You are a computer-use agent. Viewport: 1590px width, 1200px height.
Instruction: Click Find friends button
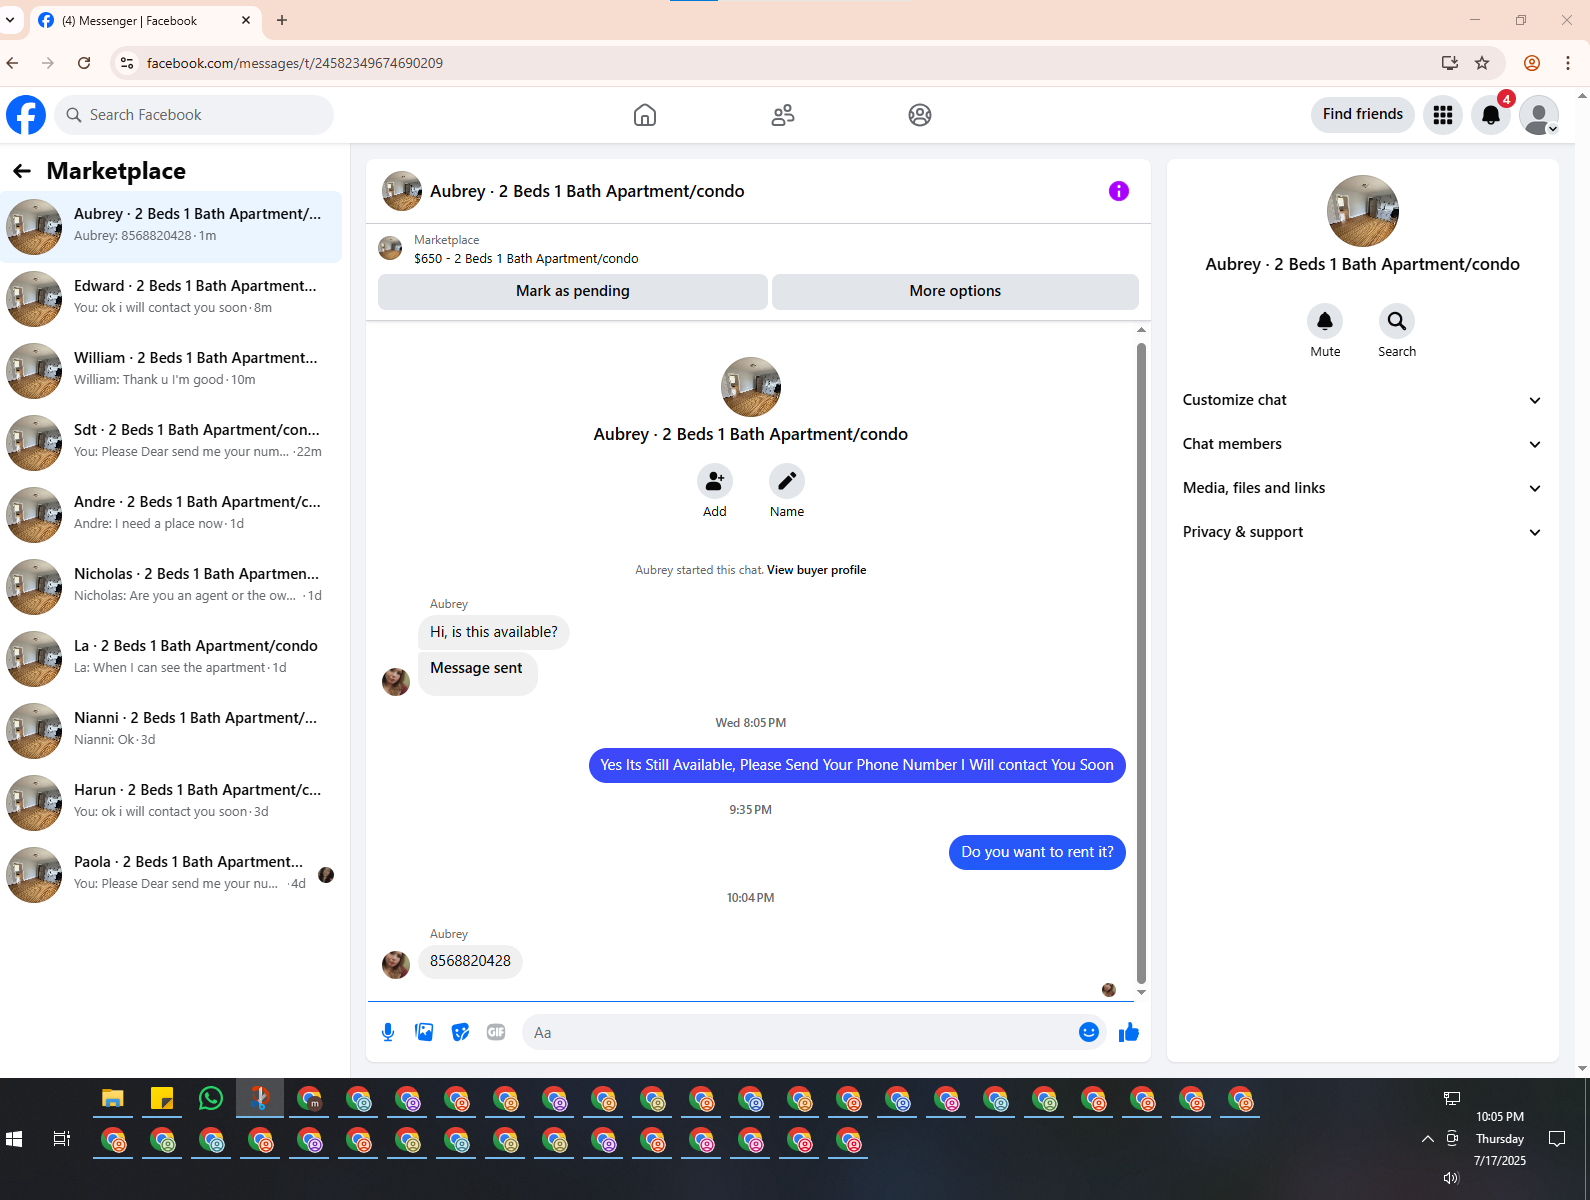(x=1363, y=115)
